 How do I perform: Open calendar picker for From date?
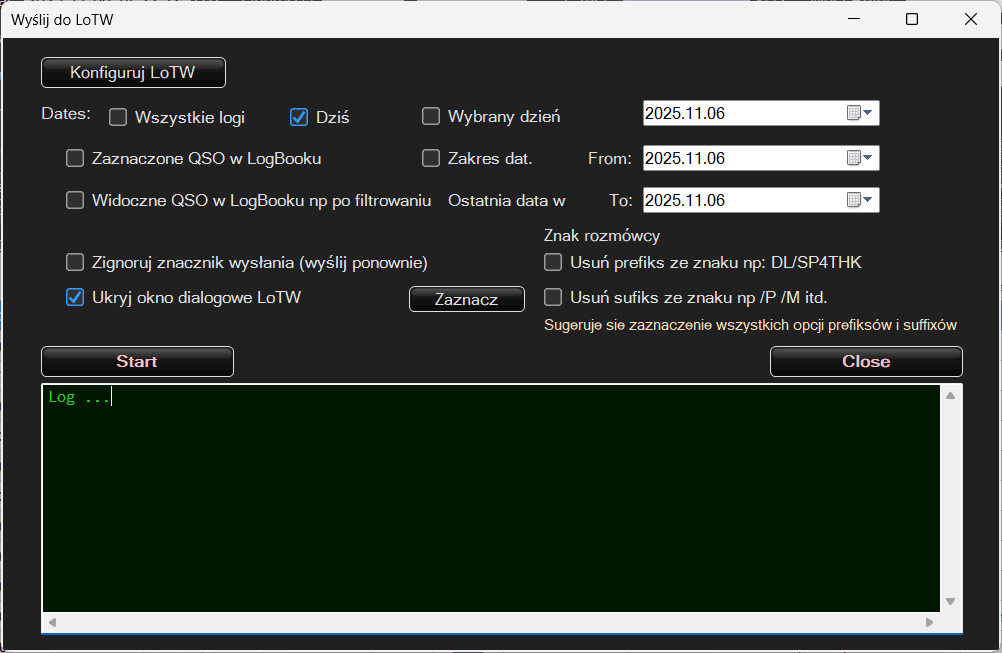pos(859,158)
